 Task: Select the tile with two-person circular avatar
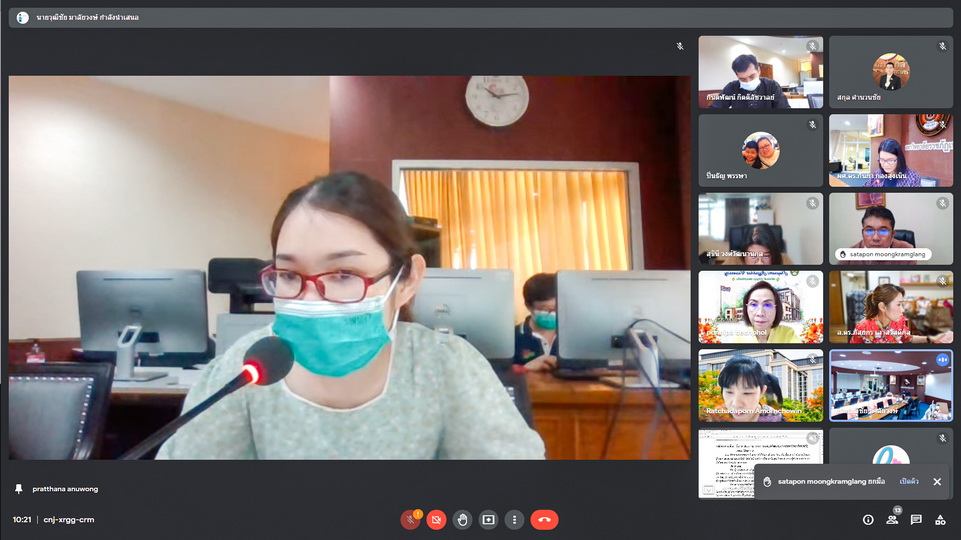pyautogui.click(x=761, y=150)
